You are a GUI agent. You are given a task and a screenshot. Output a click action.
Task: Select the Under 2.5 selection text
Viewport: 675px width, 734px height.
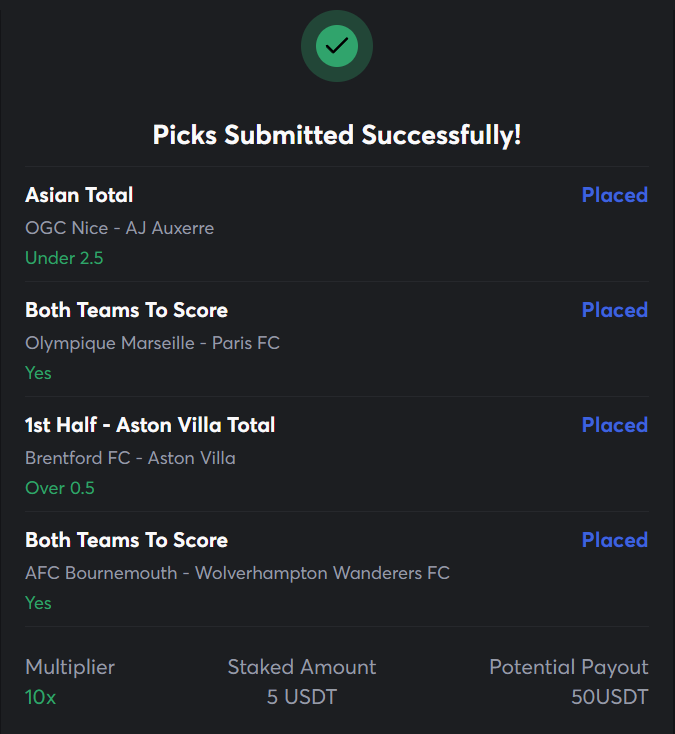click(64, 258)
